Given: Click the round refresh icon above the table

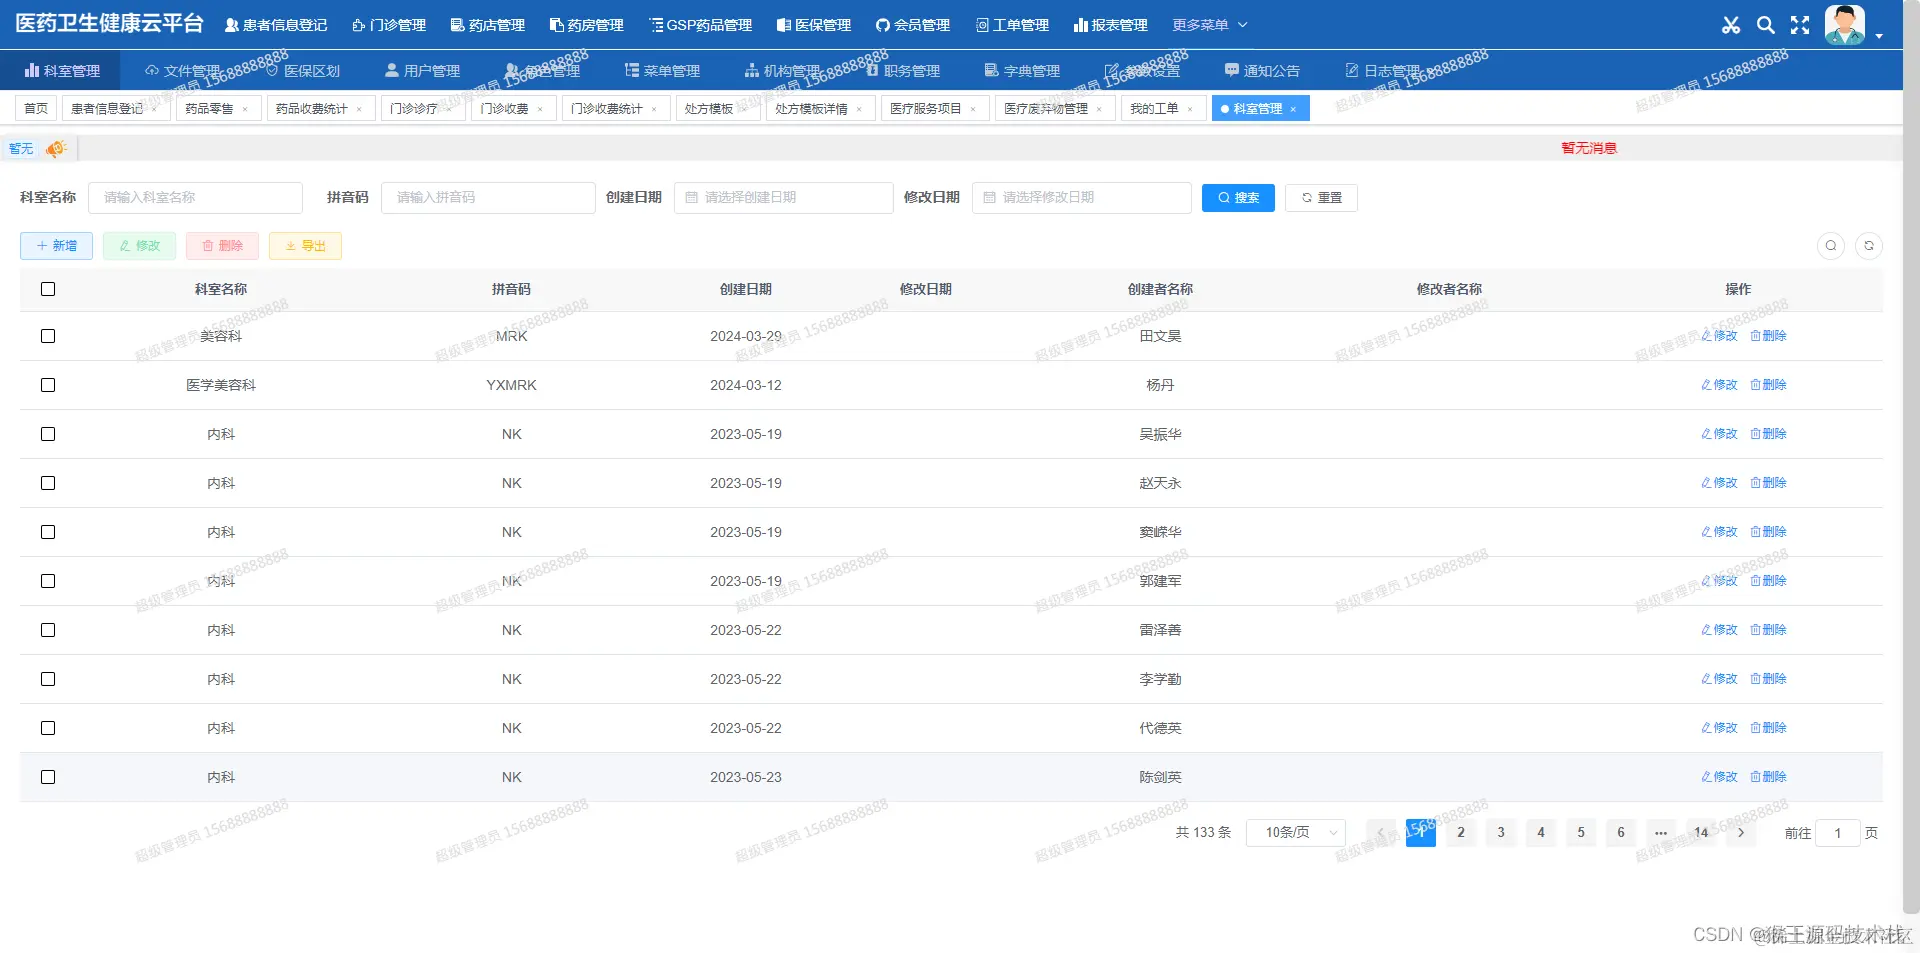Looking at the screenshot, I should click(1869, 246).
